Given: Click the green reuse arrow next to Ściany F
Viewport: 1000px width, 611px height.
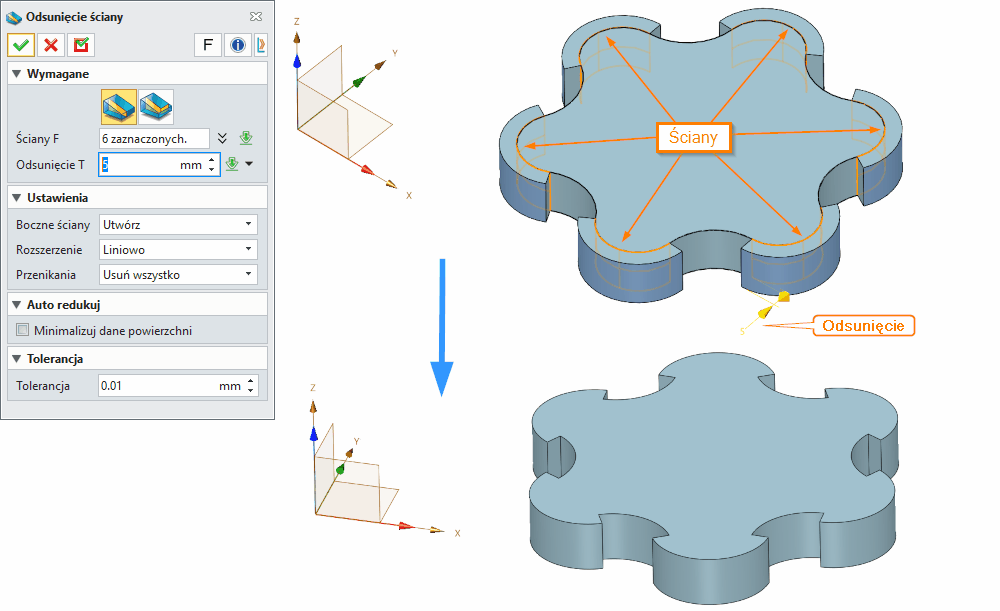Looking at the screenshot, I should click(x=246, y=138).
